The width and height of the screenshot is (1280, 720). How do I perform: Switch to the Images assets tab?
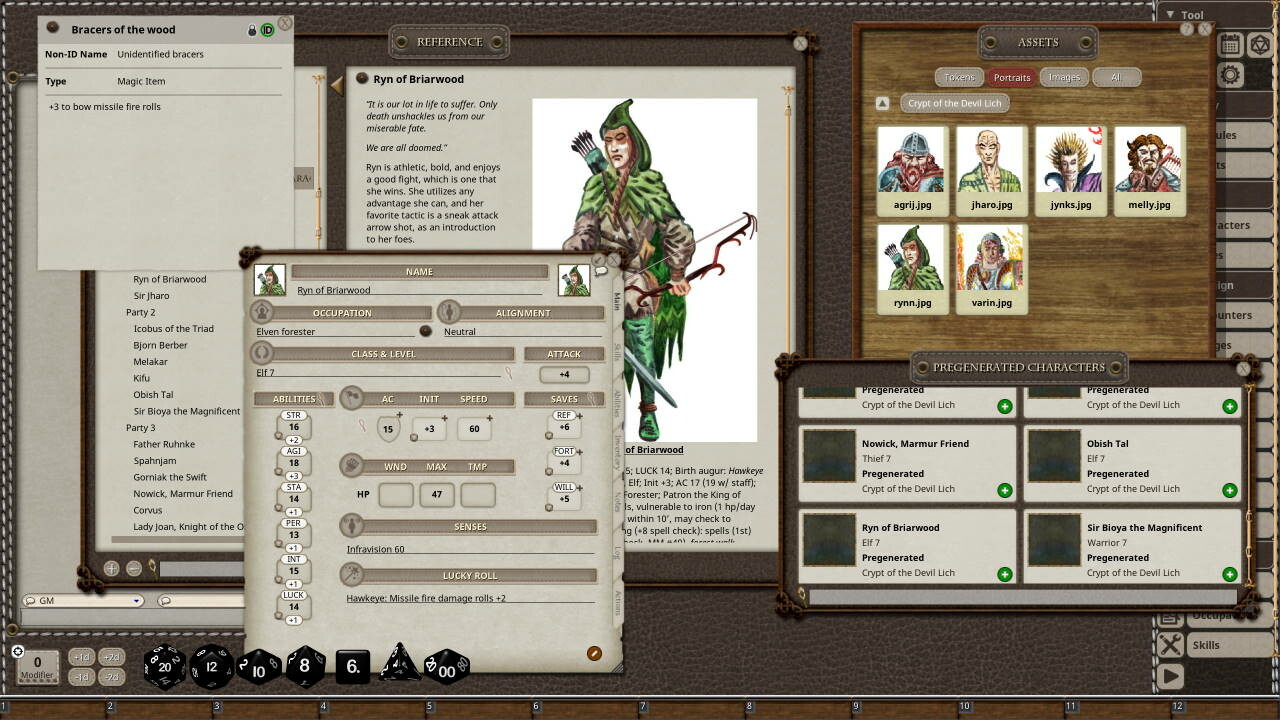pos(1064,77)
